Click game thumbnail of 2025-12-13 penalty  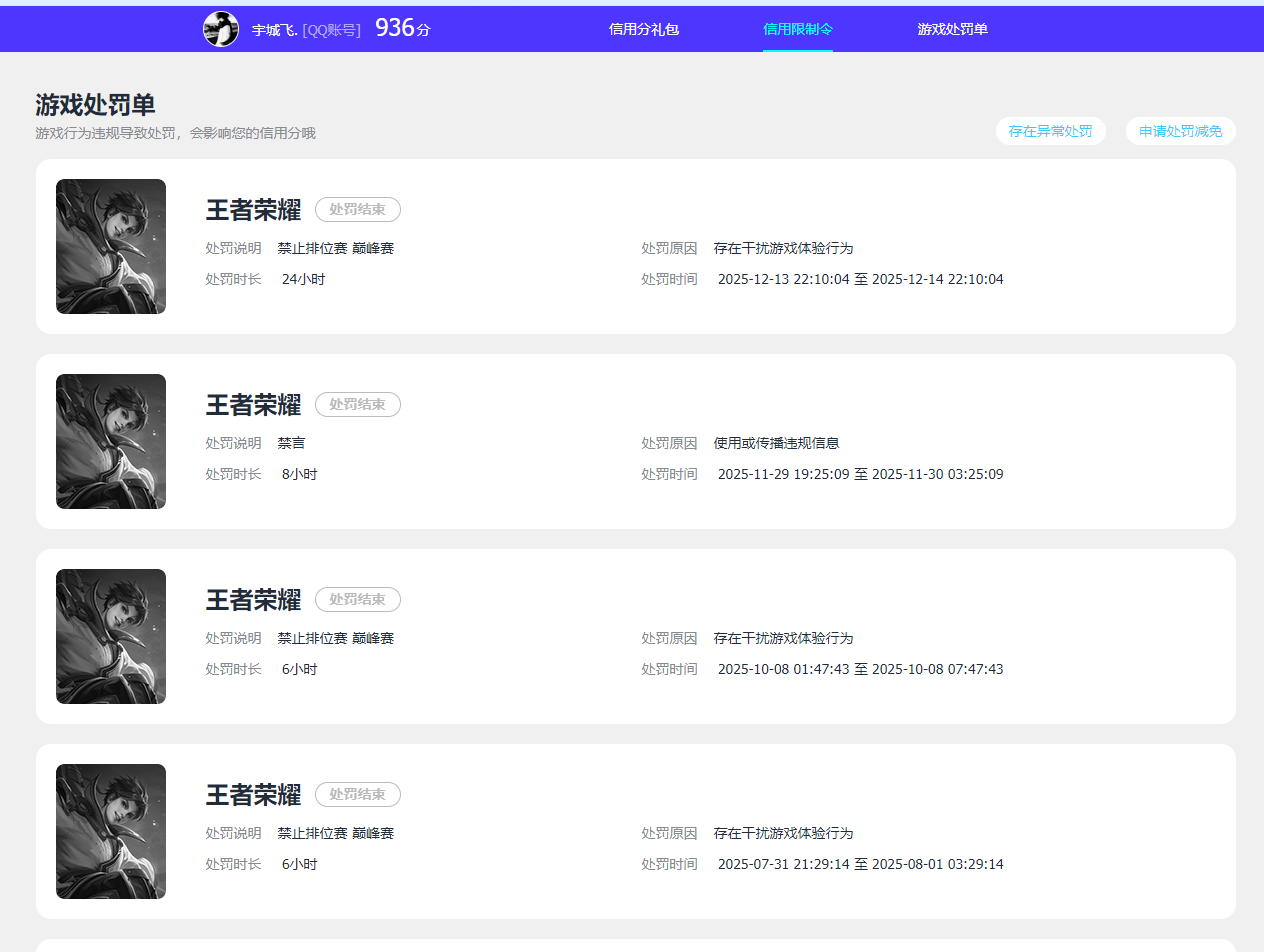coord(111,247)
